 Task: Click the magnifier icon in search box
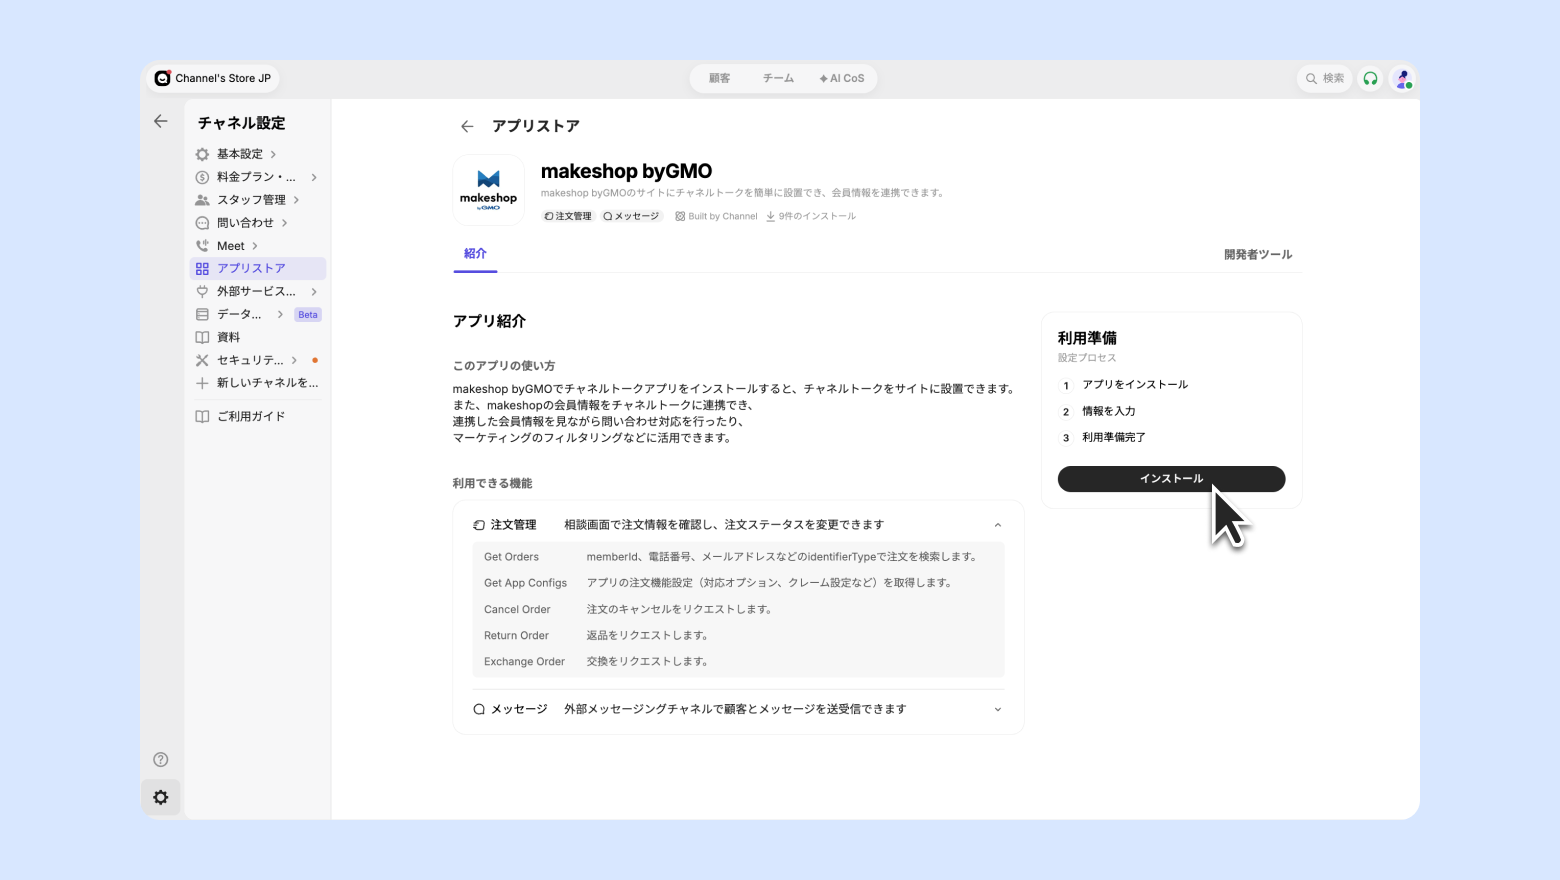click(1311, 78)
